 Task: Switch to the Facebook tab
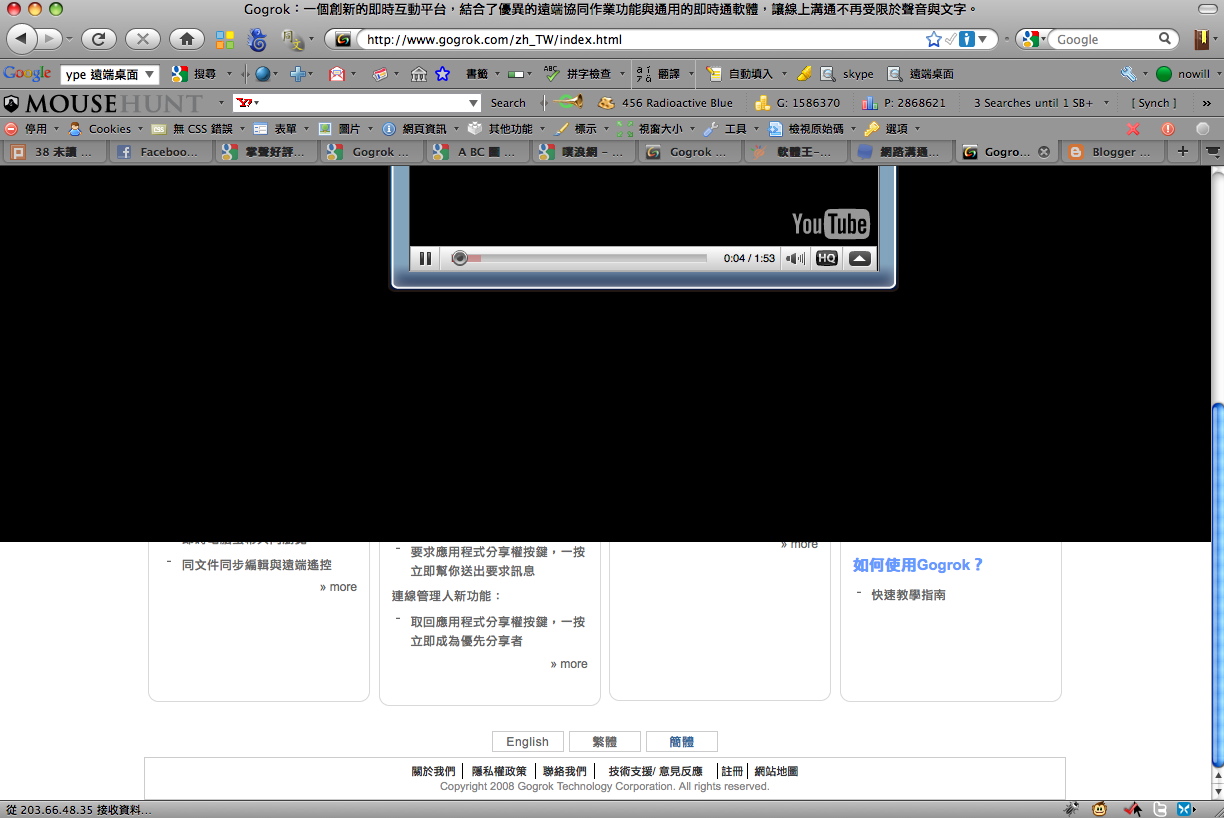point(159,152)
